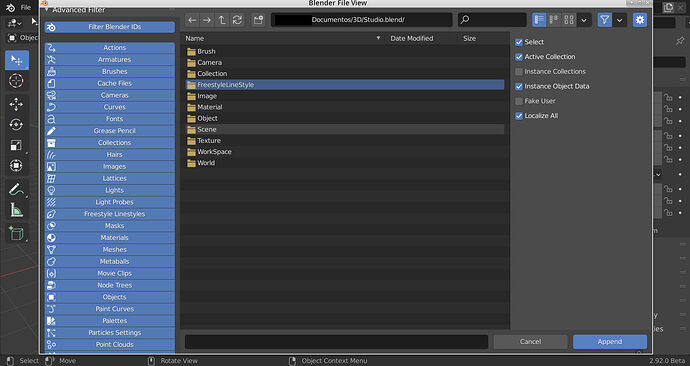Enable Fake User checkbox
The image size is (690, 366).
[519, 101]
